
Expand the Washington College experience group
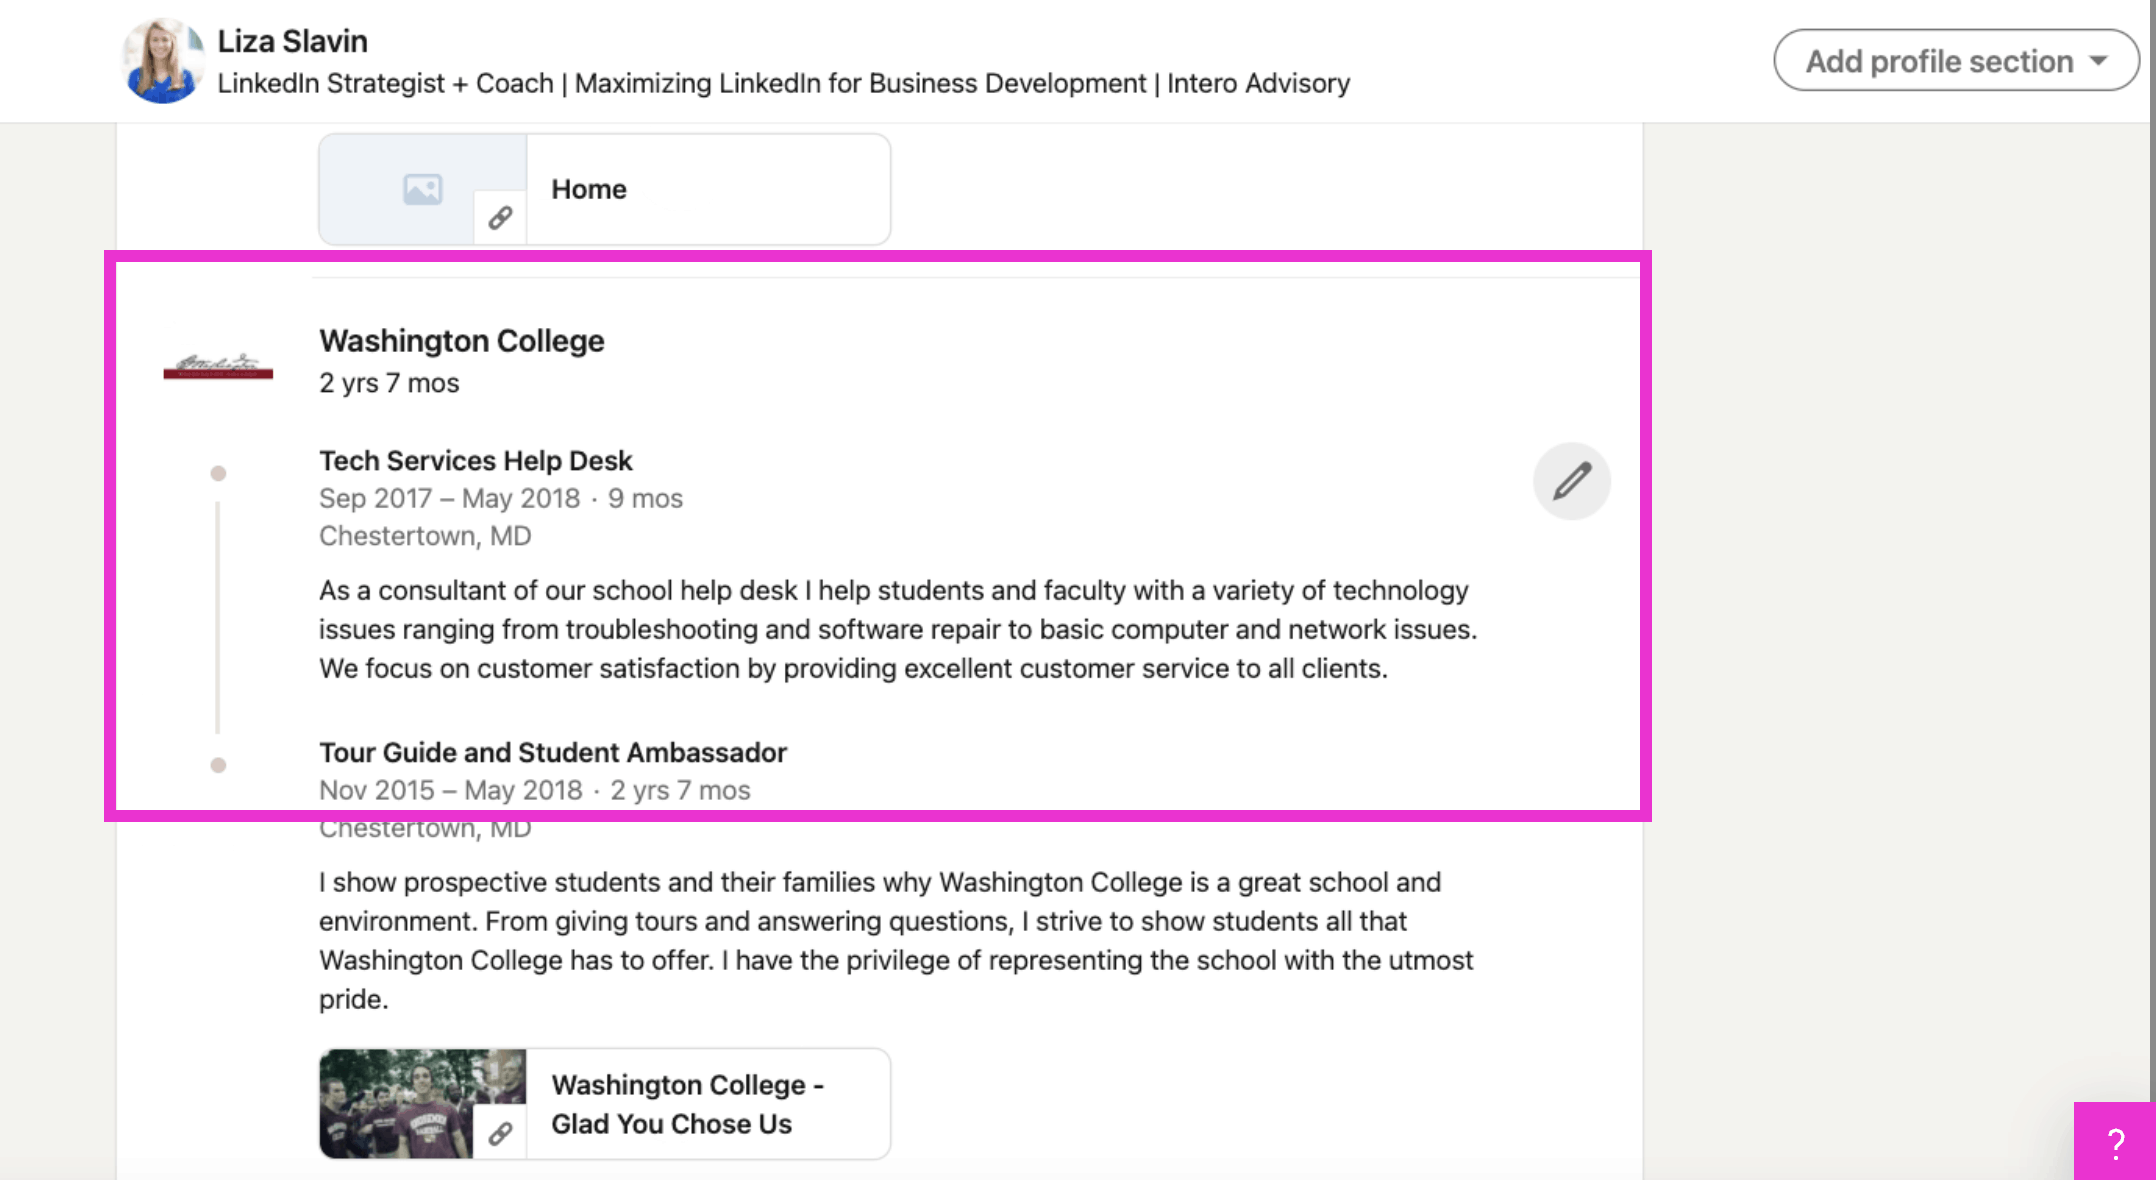tap(461, 340)
